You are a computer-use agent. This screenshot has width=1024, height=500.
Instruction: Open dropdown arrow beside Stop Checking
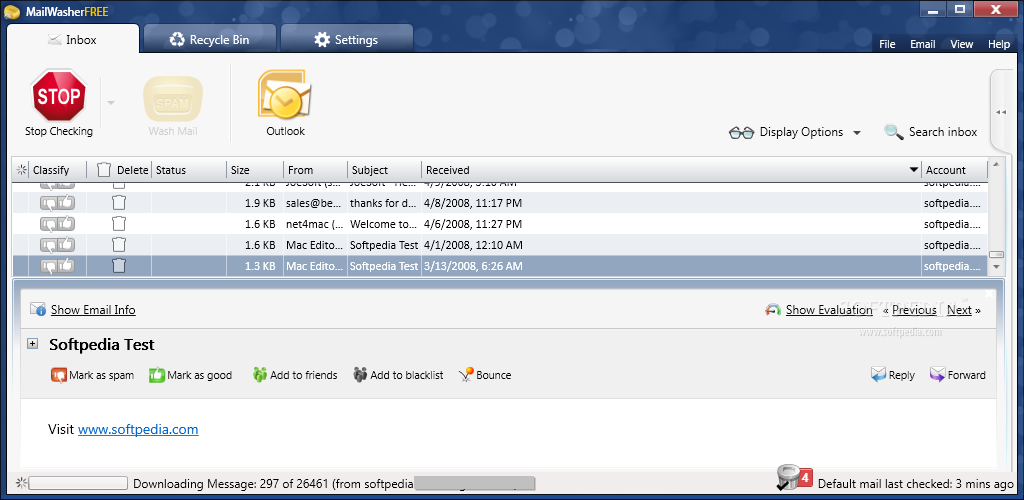pyautogui.click(x=110, y=102)
